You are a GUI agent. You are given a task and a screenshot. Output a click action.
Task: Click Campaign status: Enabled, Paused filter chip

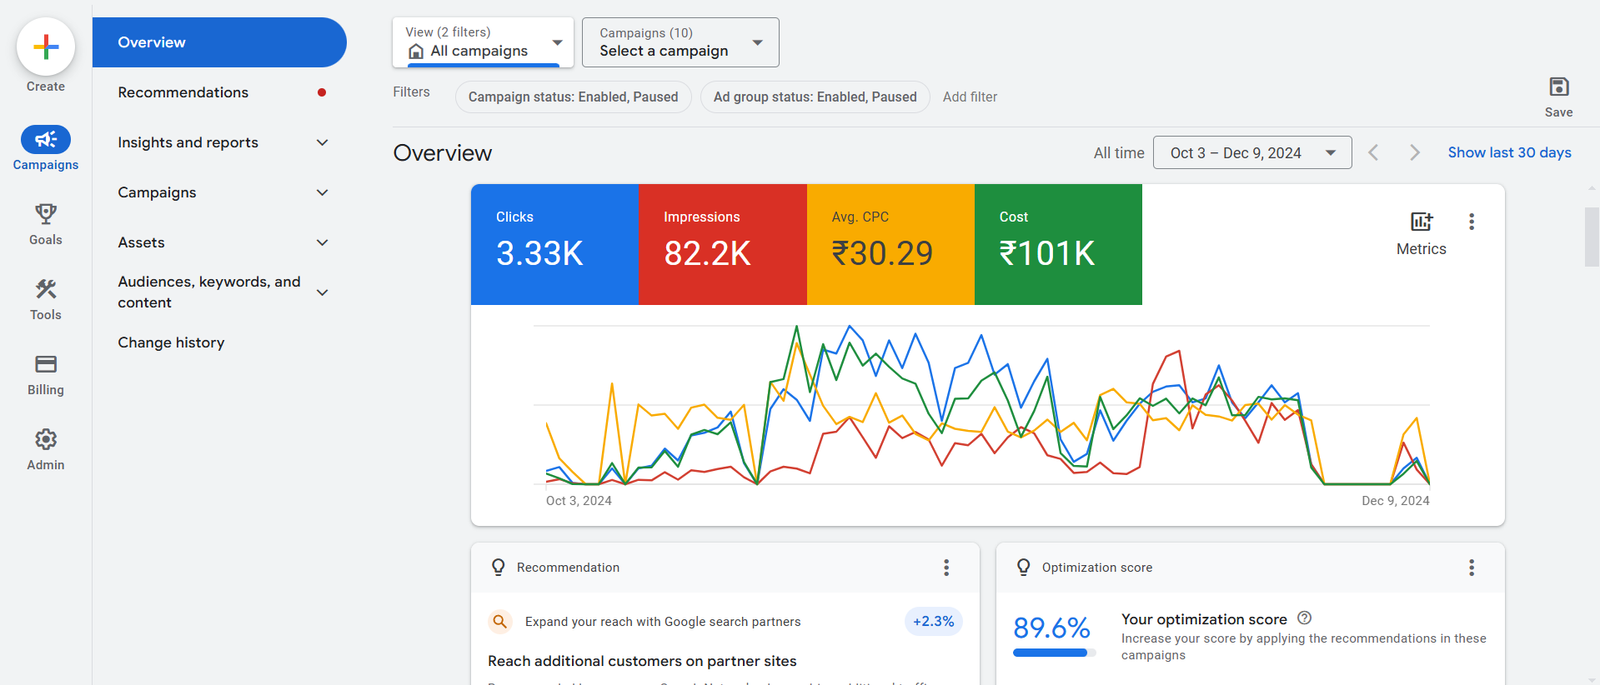point(573,97)
